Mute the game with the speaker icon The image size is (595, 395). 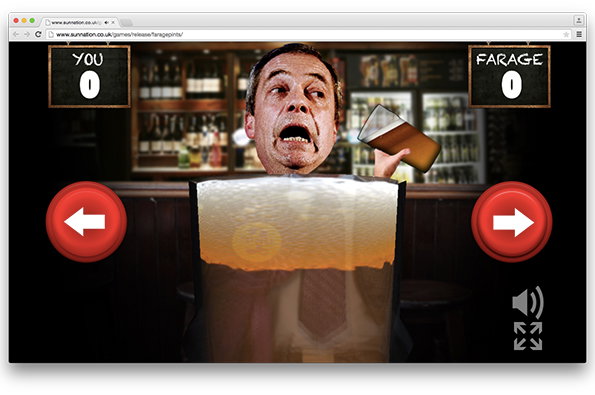pos(528,302)
